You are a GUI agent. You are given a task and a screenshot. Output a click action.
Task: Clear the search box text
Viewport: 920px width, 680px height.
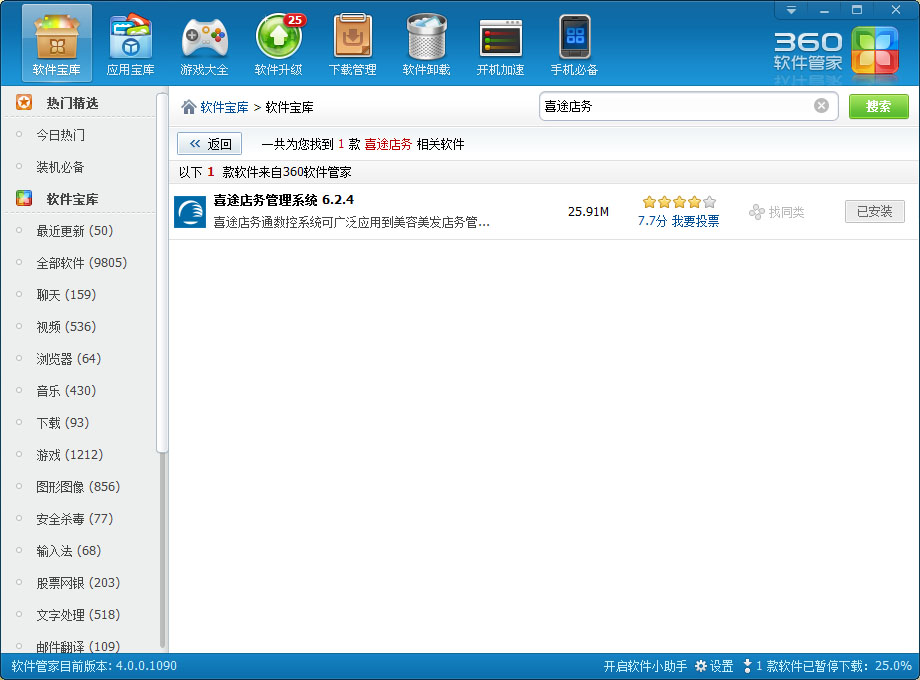[821, 106]
